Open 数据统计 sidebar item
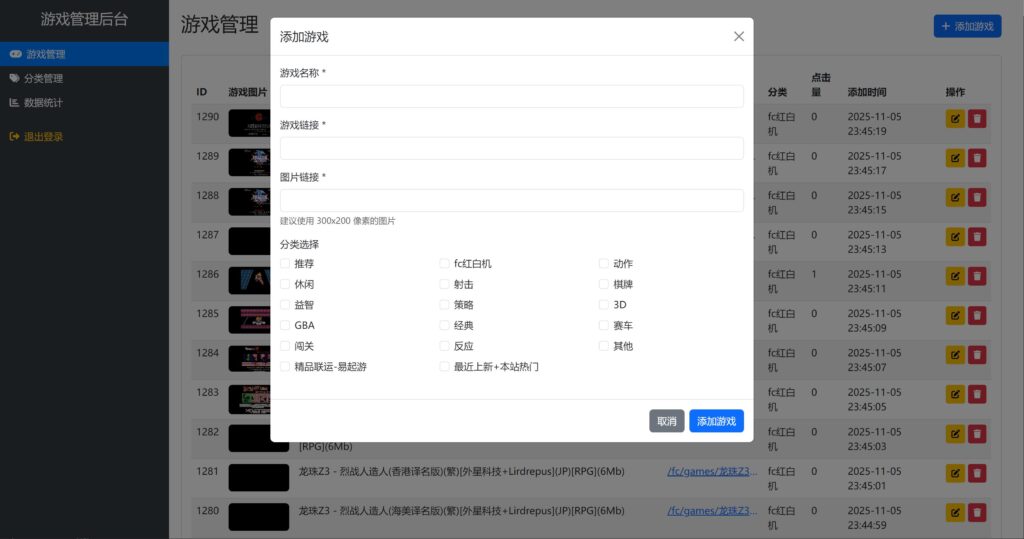Screen dimensions: 1024x539 [x=84, y=103]
